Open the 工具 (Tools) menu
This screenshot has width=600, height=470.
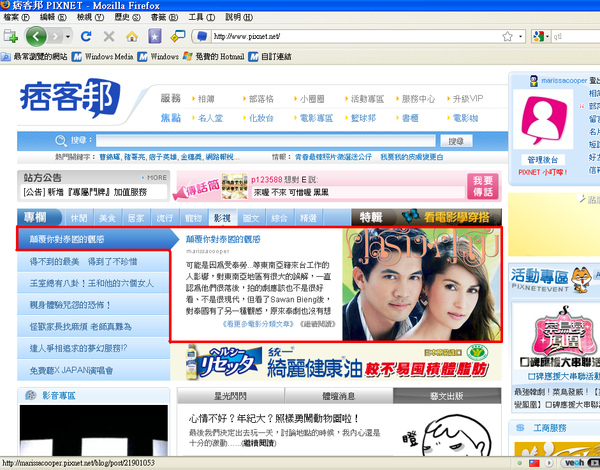(202, 17)
